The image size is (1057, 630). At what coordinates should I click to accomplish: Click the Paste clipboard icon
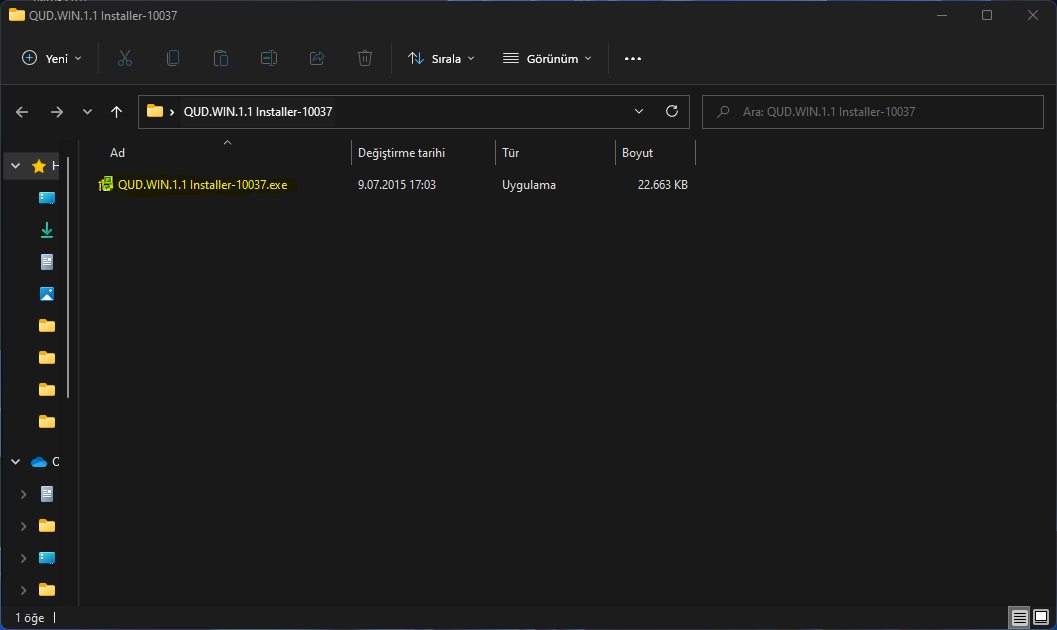(x=221, y=59)
